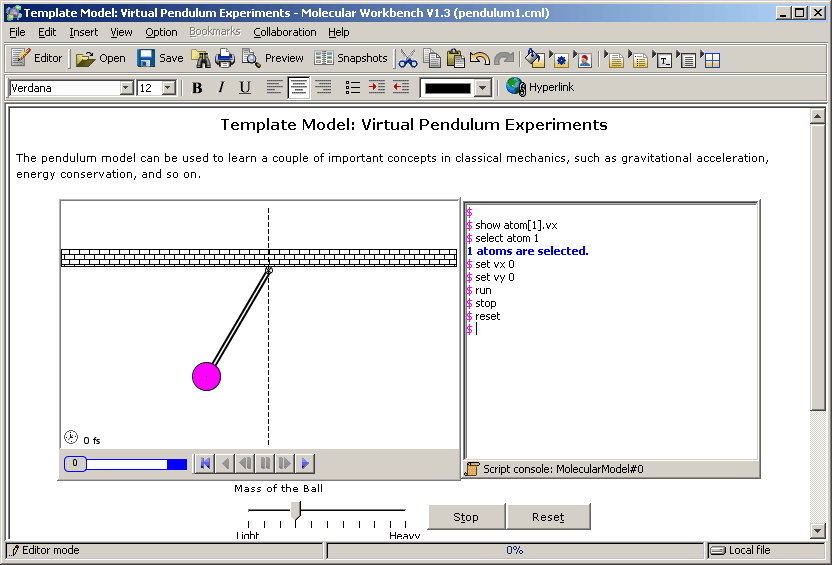Open the font size 12 dropdown
Screen dimensions: 832x565
pyautogui.click(x=169, y=88)
